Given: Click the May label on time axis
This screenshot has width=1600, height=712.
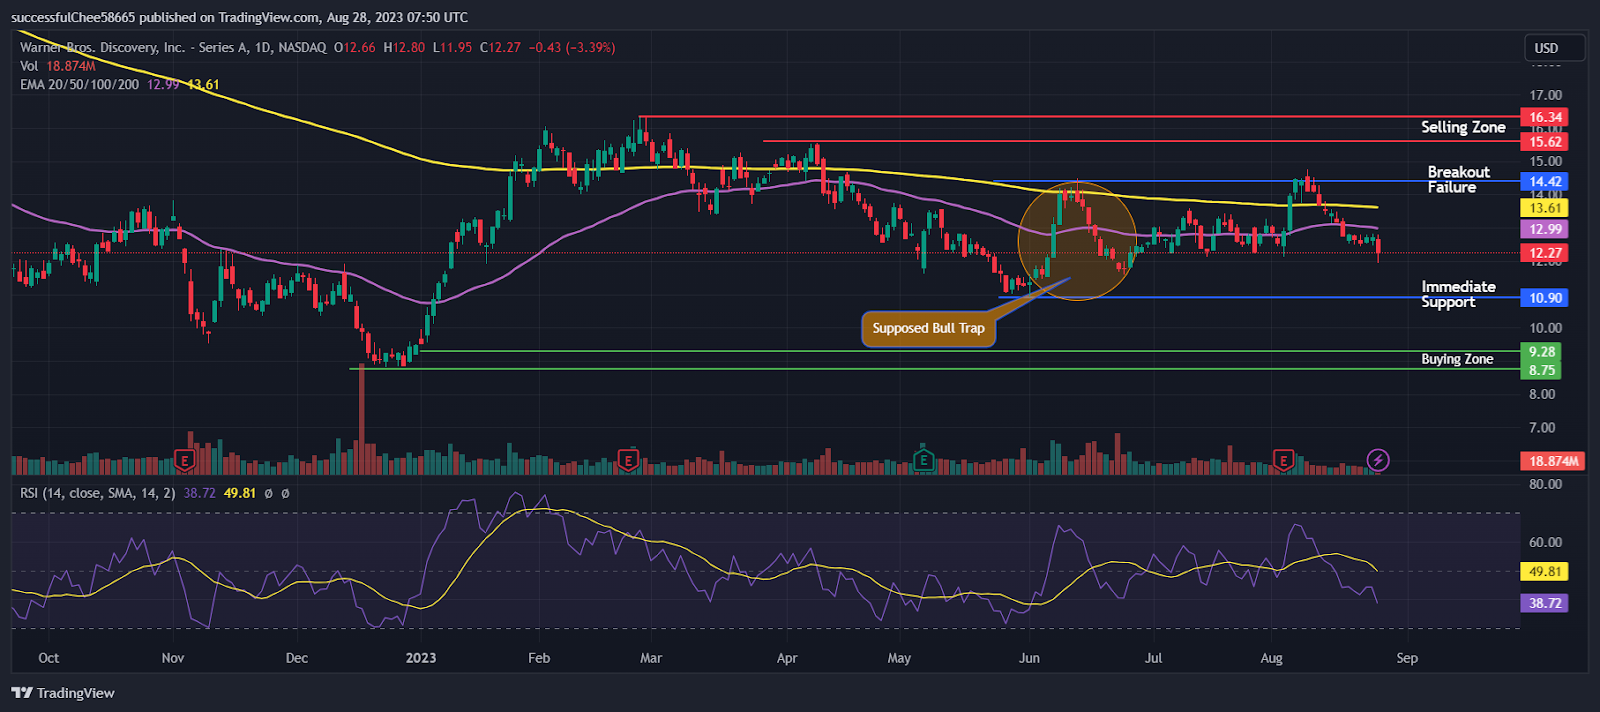Looking at the screenshot, I should click(x=899, y=658).
